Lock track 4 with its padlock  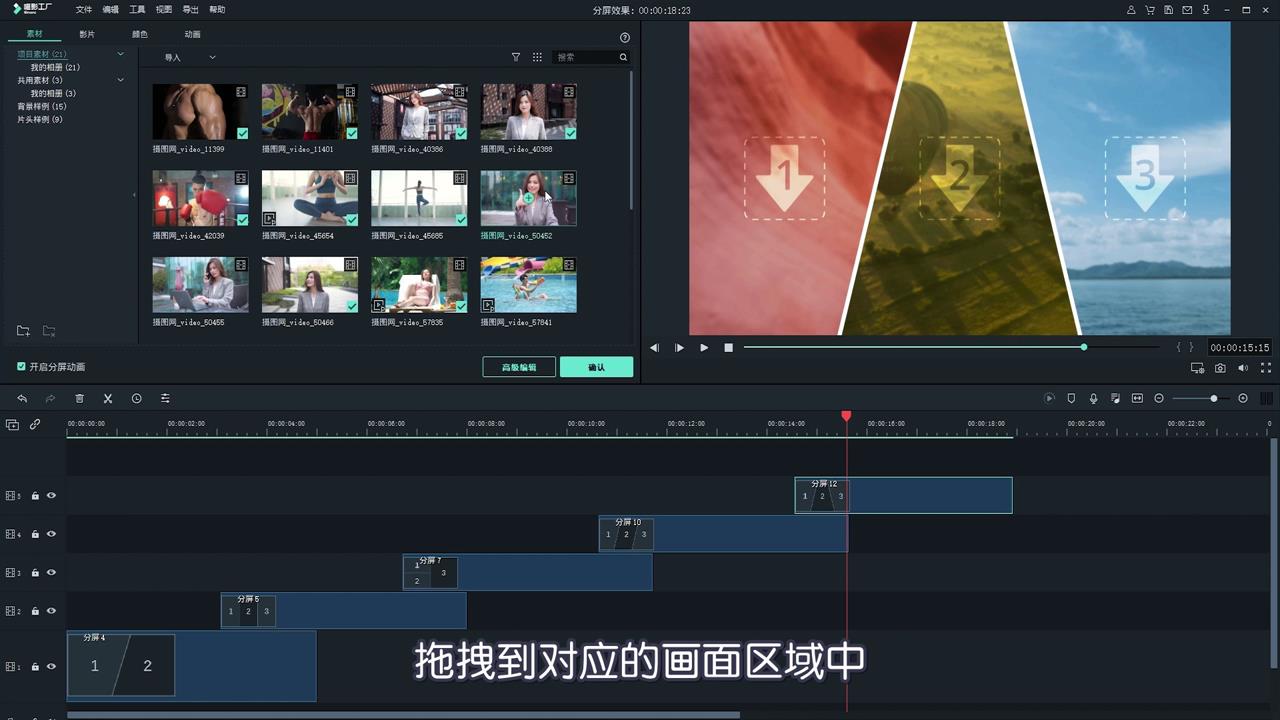pos(35,534)
